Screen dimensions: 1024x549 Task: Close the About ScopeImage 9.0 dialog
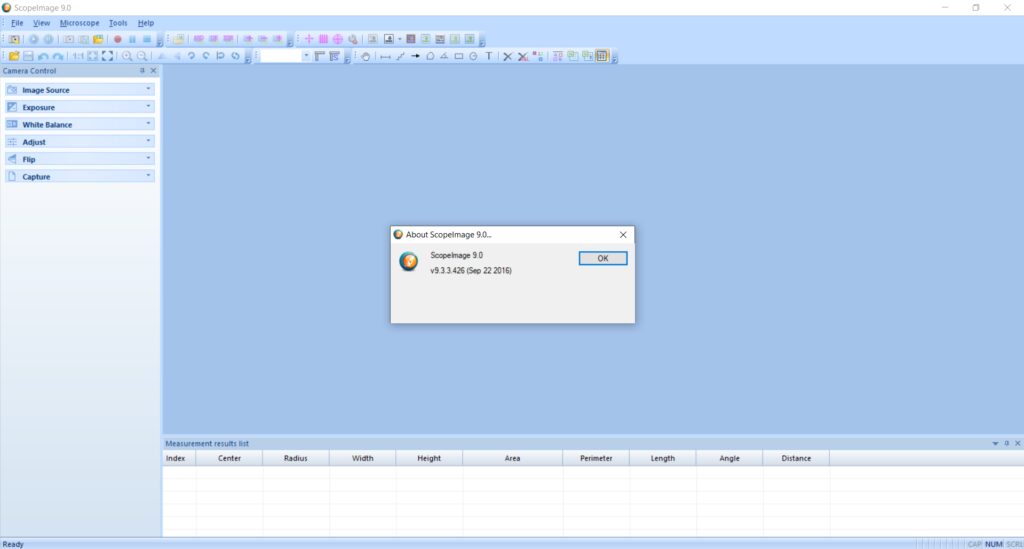[x=623, y=235]
